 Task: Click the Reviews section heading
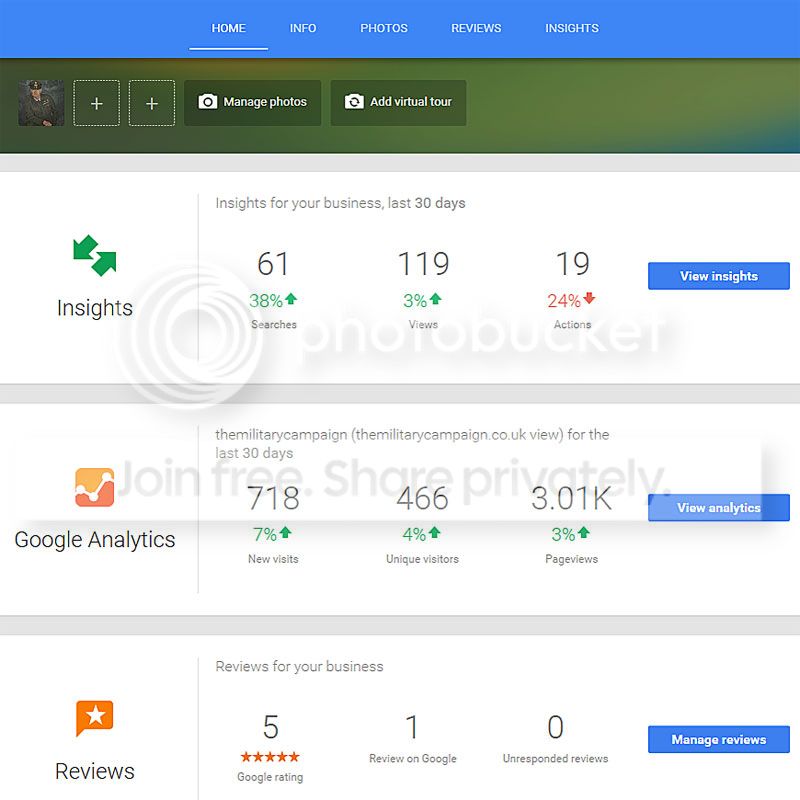point(95,771)
